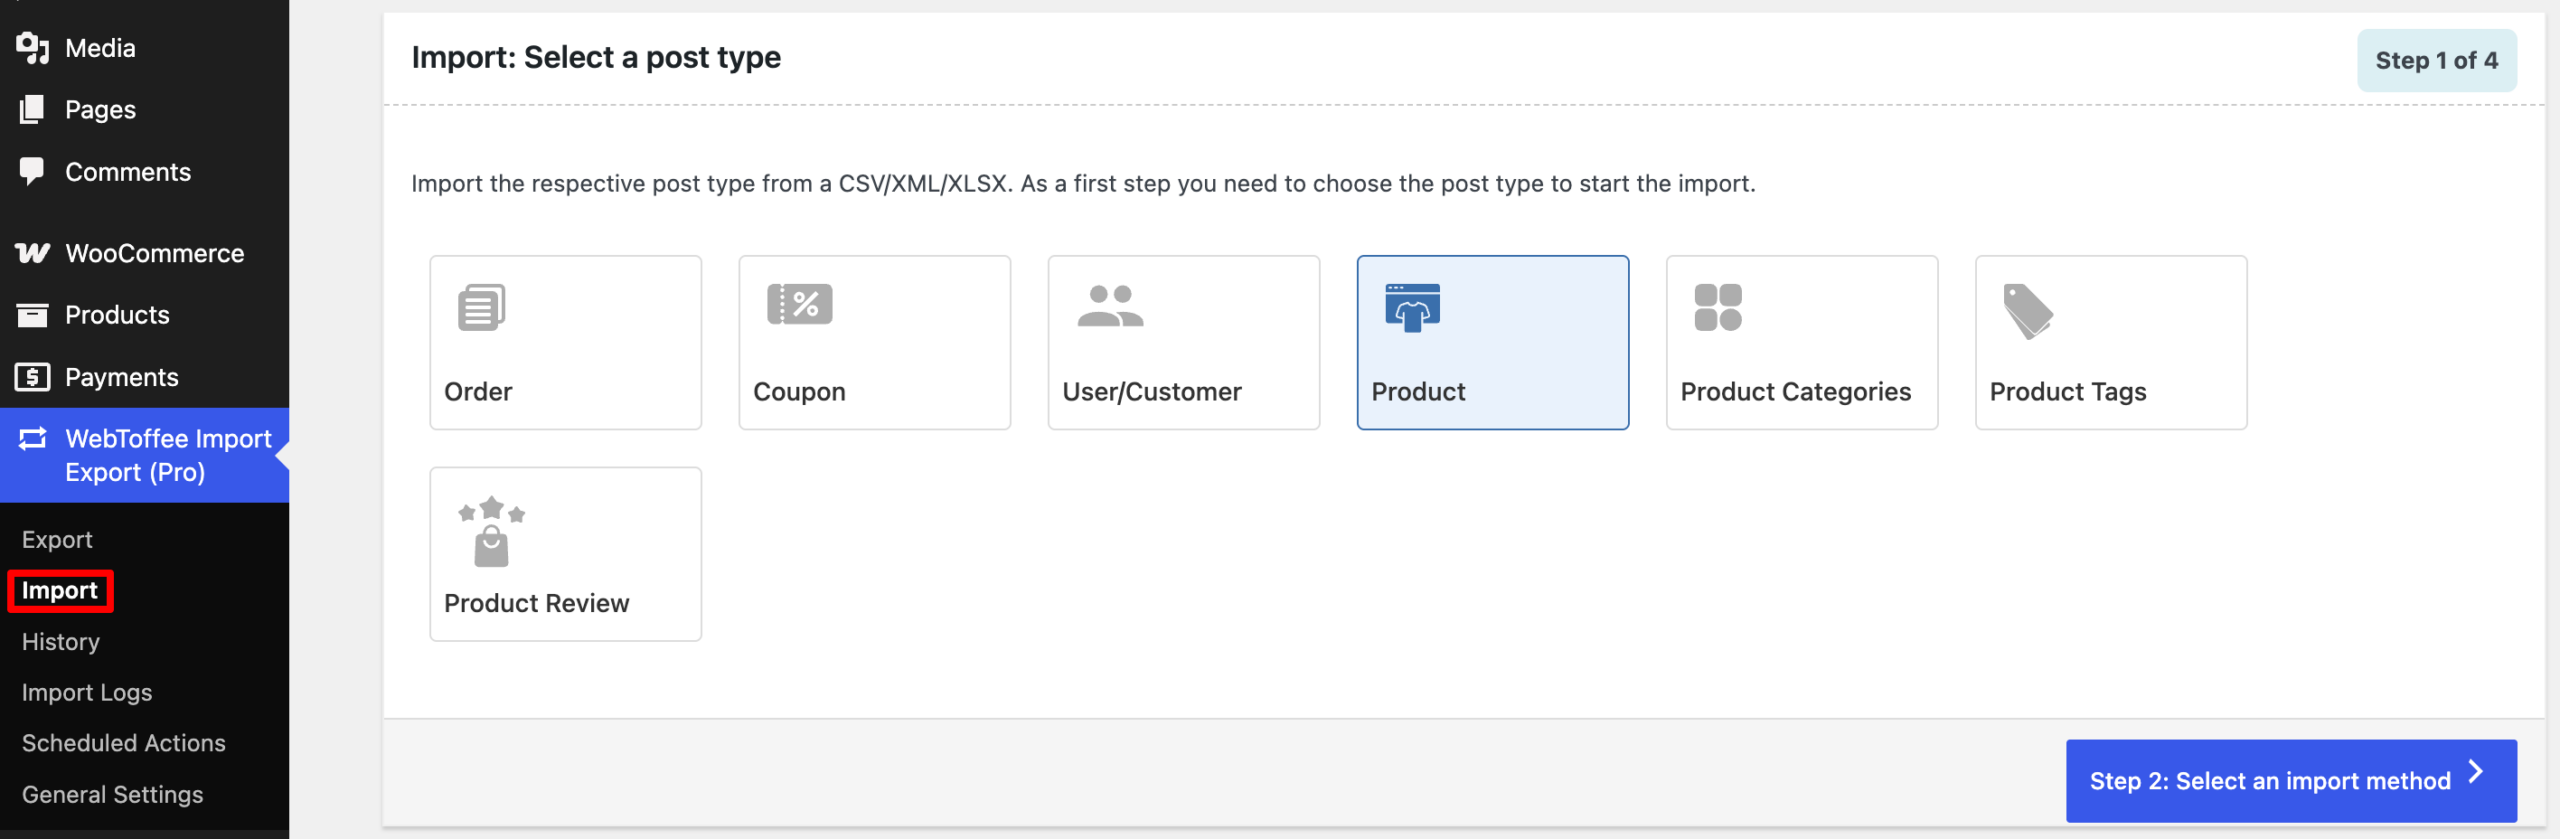Open General Settings page
This screenshot has width=2560, height=839.
coord(113,794)
